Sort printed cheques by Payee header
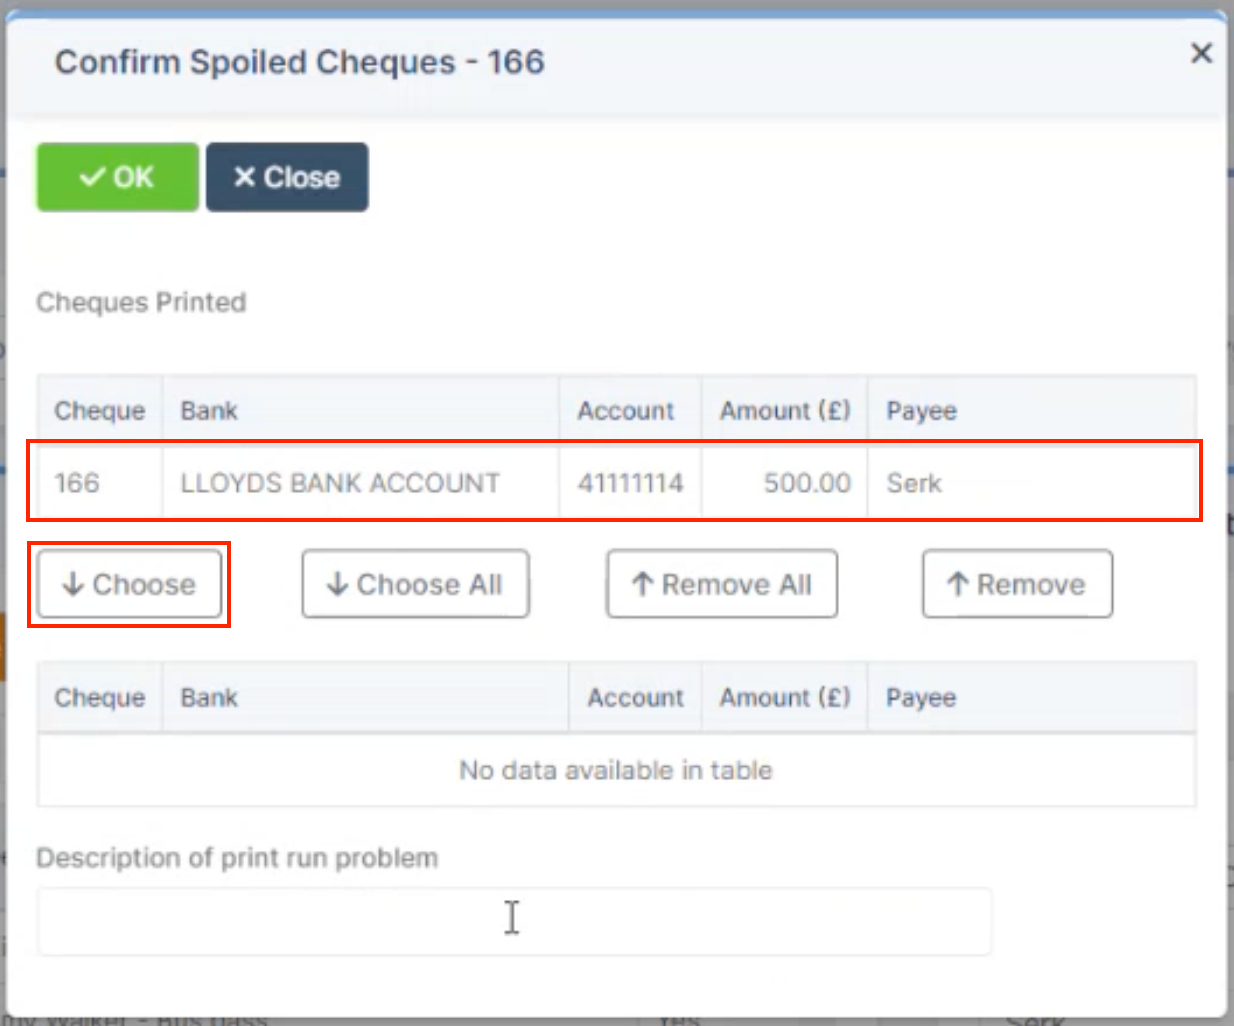Screen dimensions: 1234x1026 pyautogui.click(x=1032, y=411)
